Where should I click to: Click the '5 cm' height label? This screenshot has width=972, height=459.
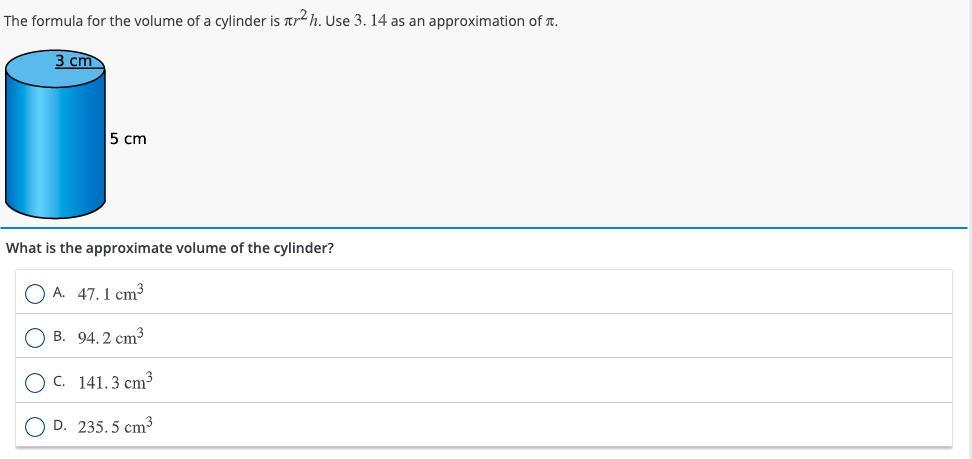coord(128,139)
